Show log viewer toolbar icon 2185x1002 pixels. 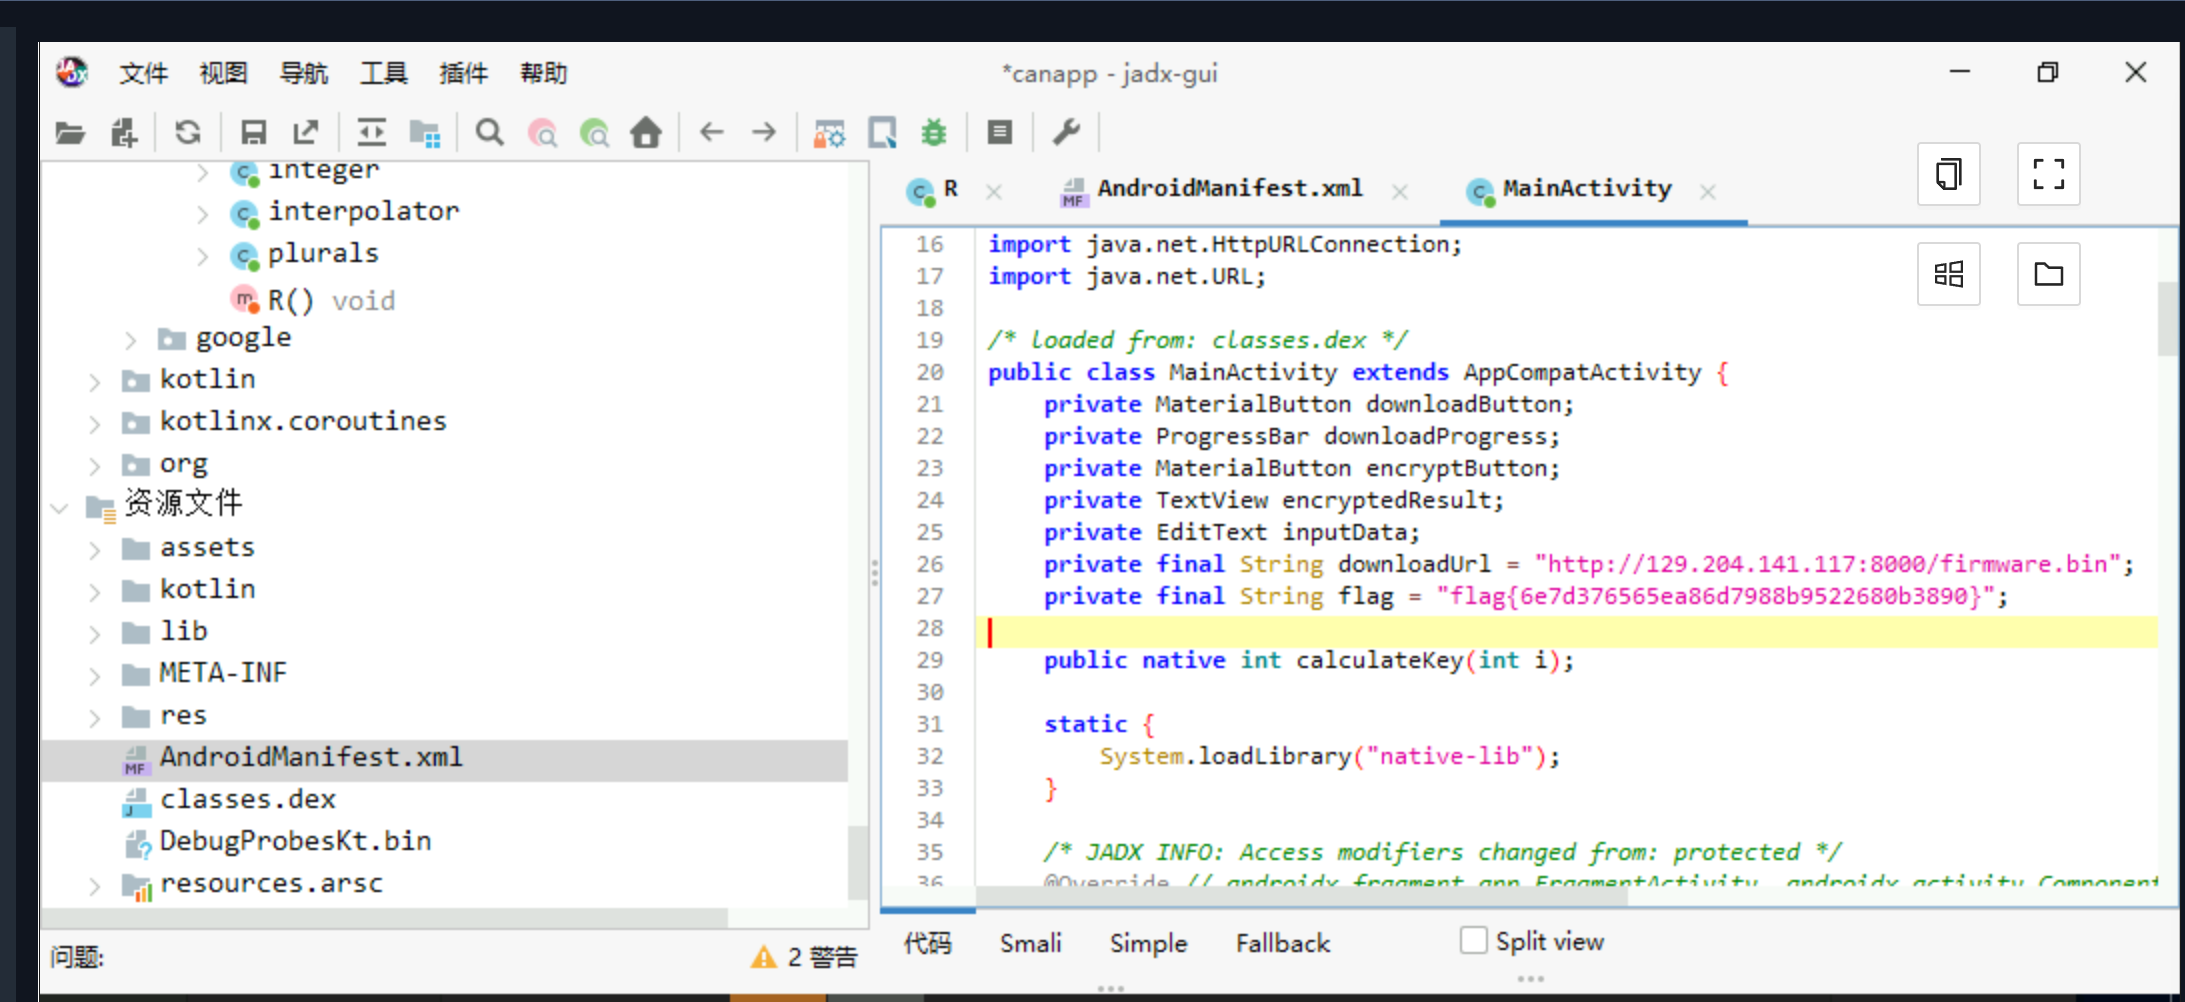click(999, 133)
